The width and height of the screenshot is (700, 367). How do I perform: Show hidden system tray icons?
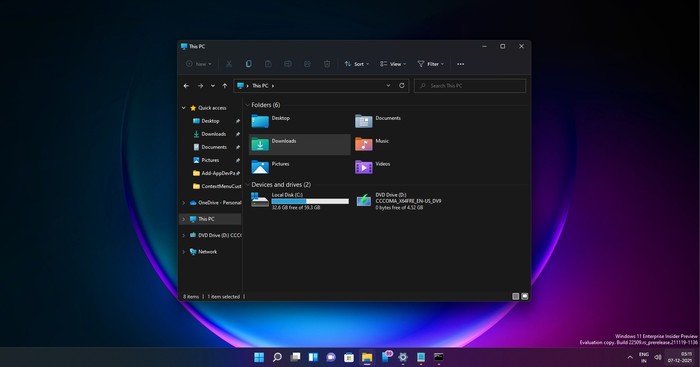(x=630, y=357)
